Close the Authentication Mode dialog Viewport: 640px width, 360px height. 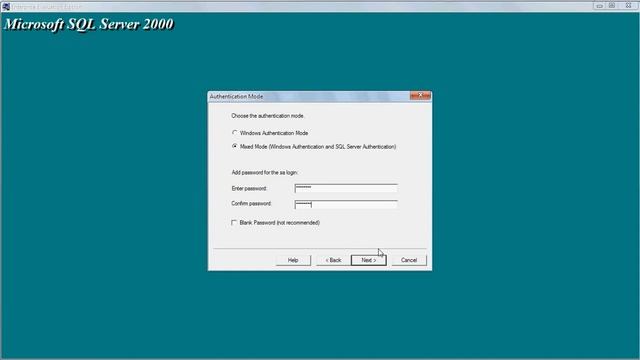tap(420, 96)
